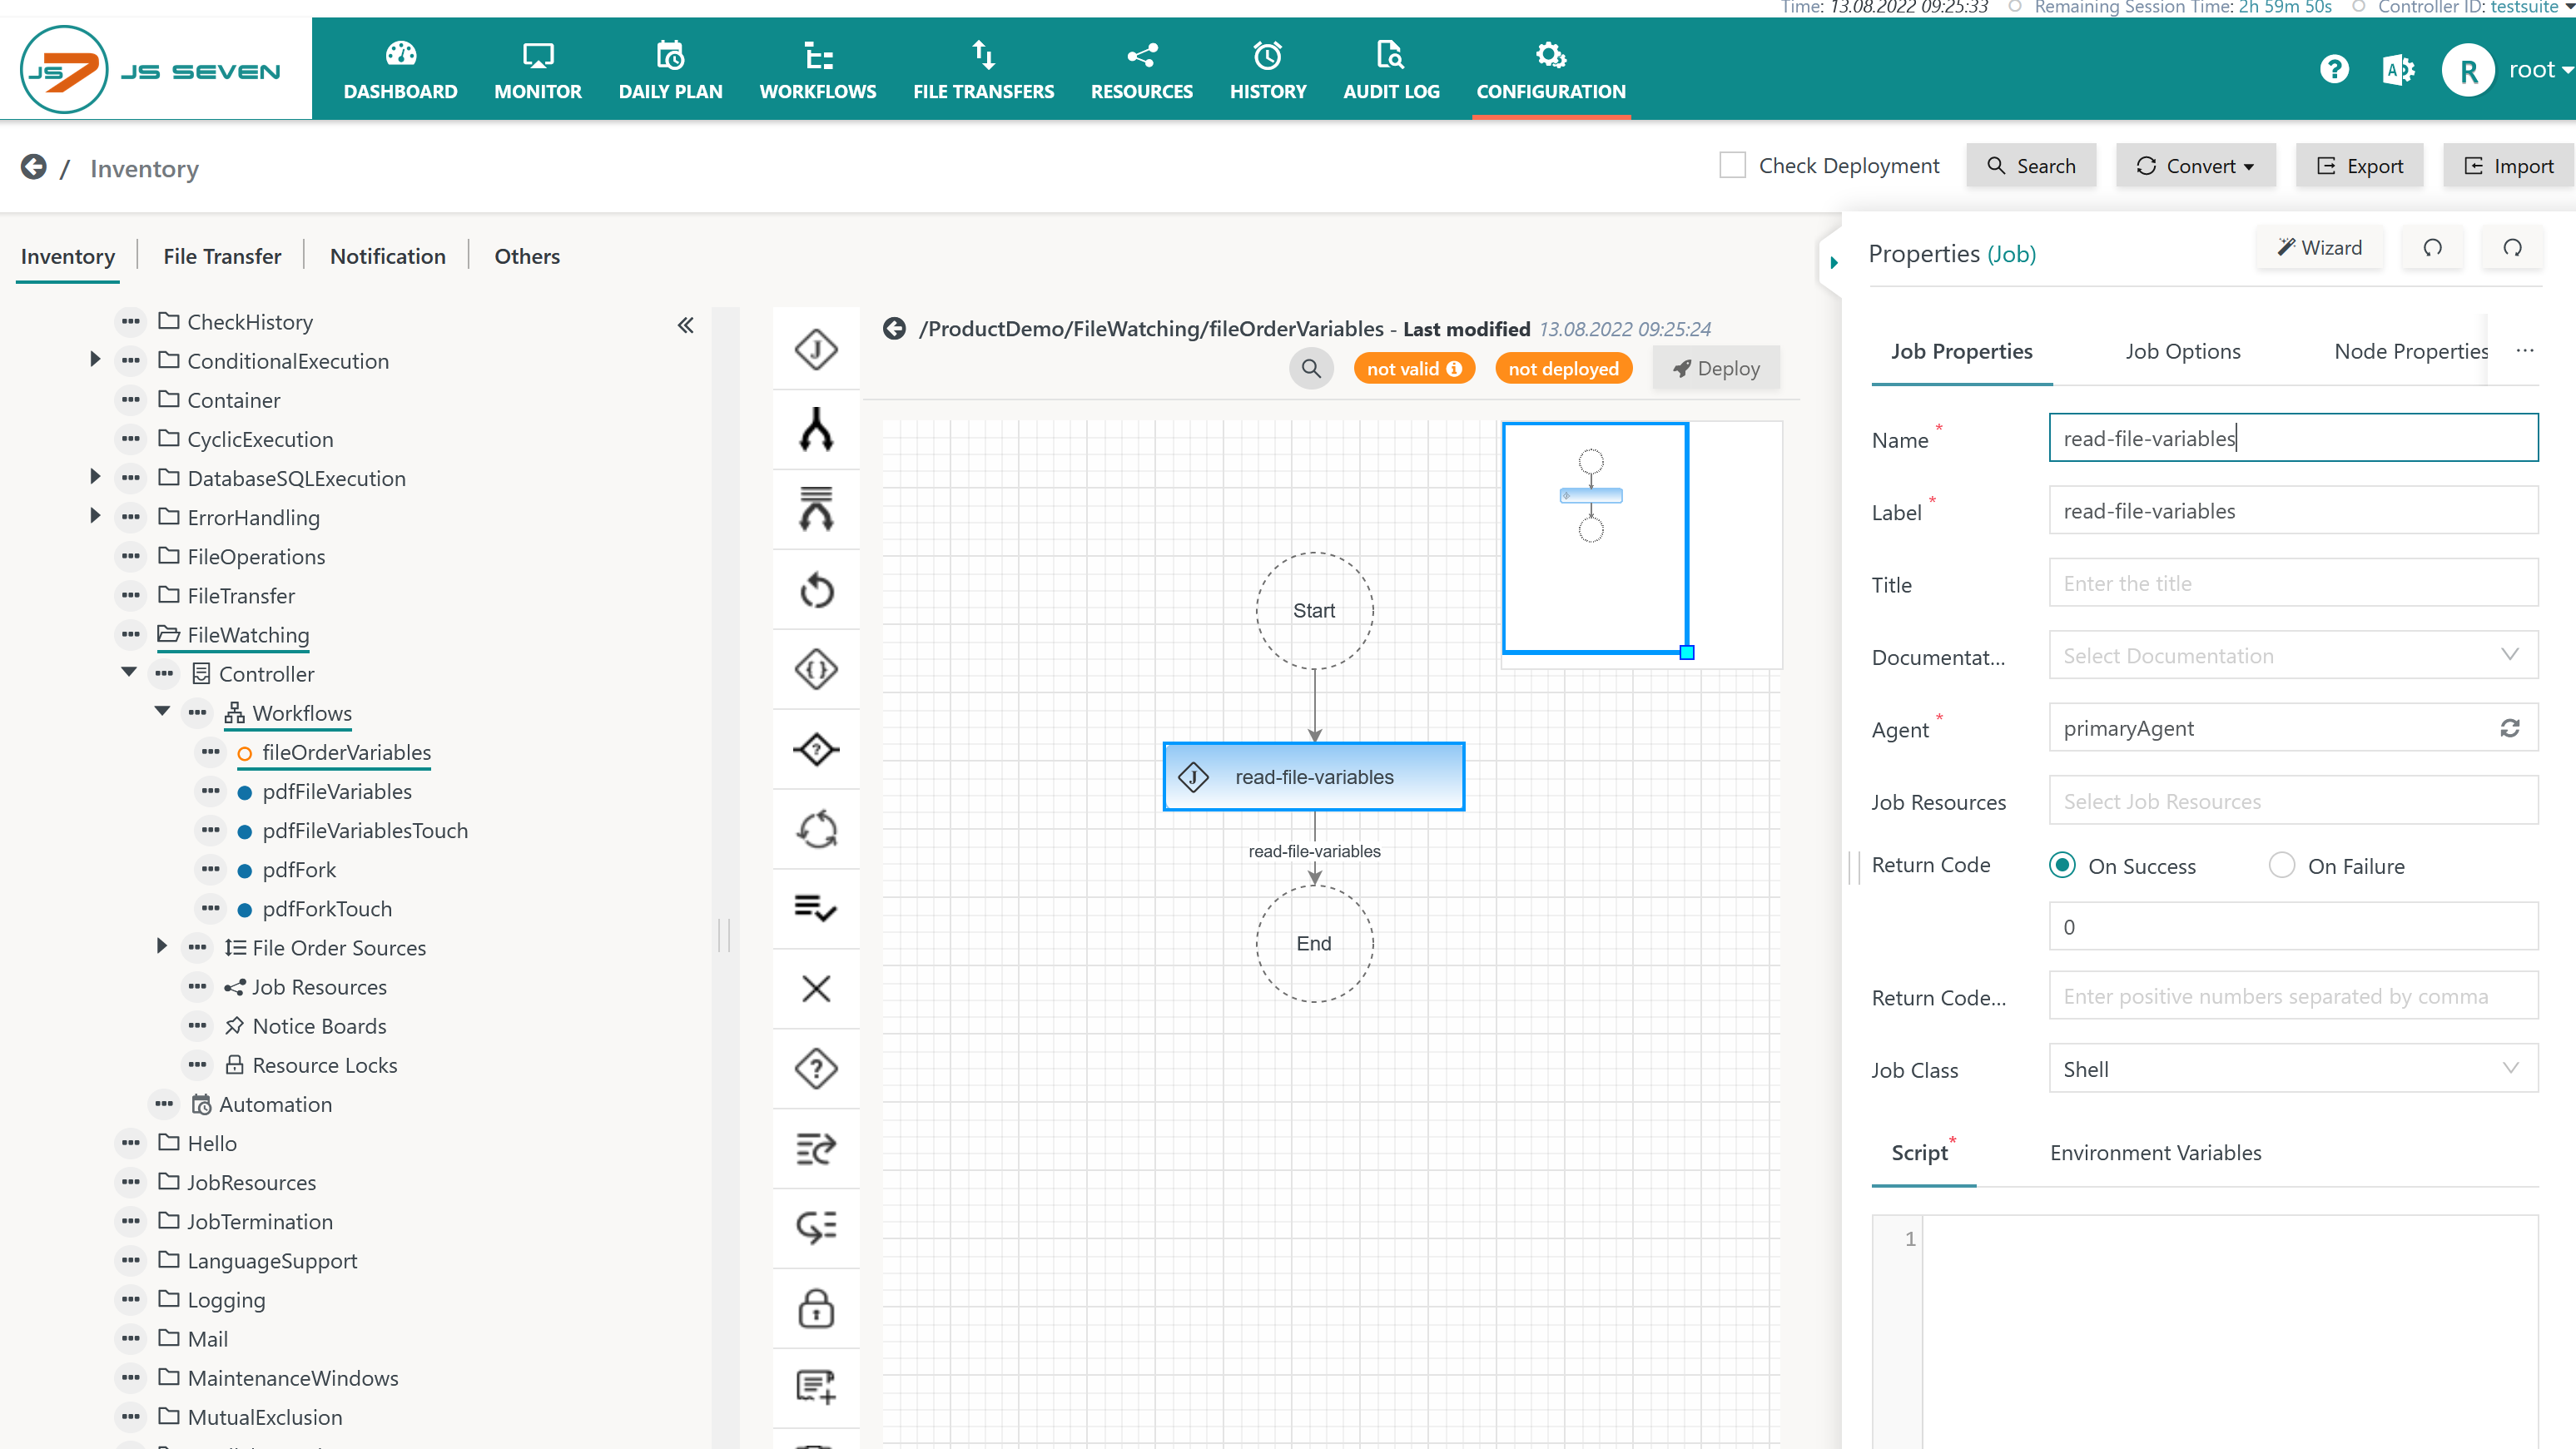Select the Prompt question diamond icon
The width and height of the screenshot is (2576, 1449).
[x=816, y=1069]
